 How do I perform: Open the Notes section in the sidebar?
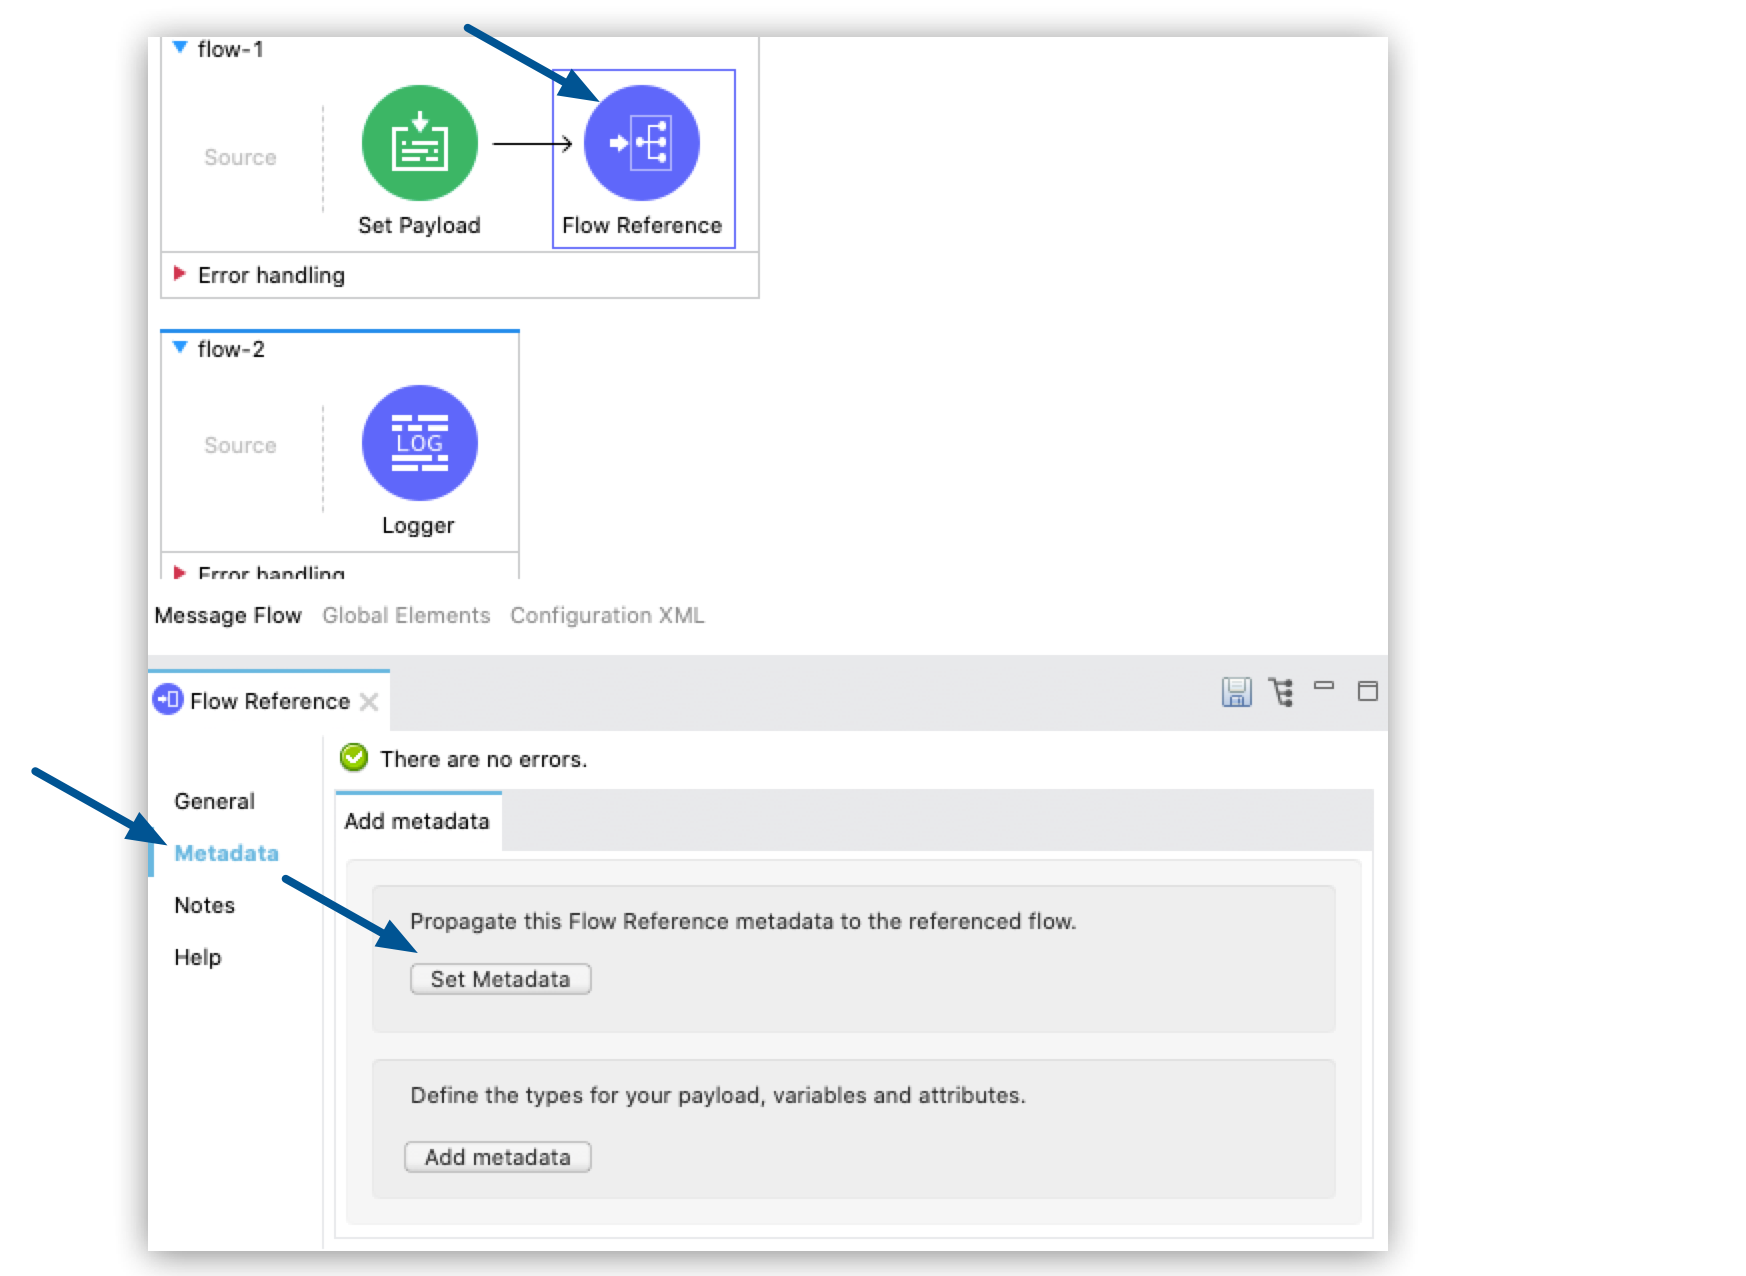pyautogui.click(x=204, y=905)
